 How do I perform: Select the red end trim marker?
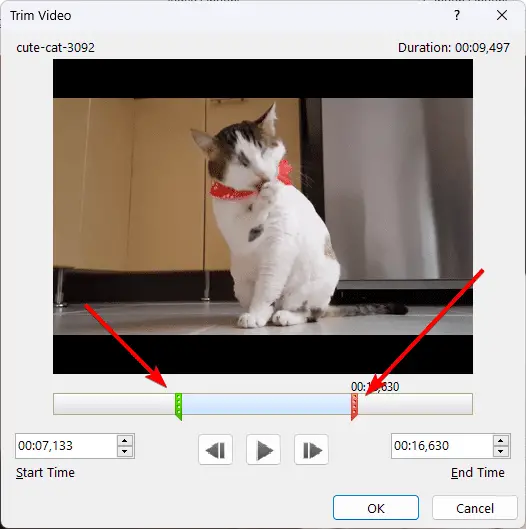click(354, 406)
